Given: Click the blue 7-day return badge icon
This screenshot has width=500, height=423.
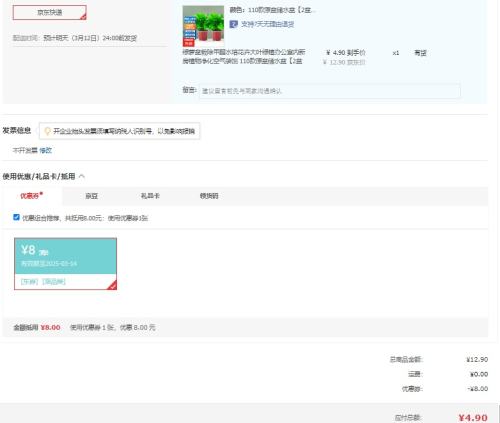Looking at the screenshot, I should (x=234, y=24).
